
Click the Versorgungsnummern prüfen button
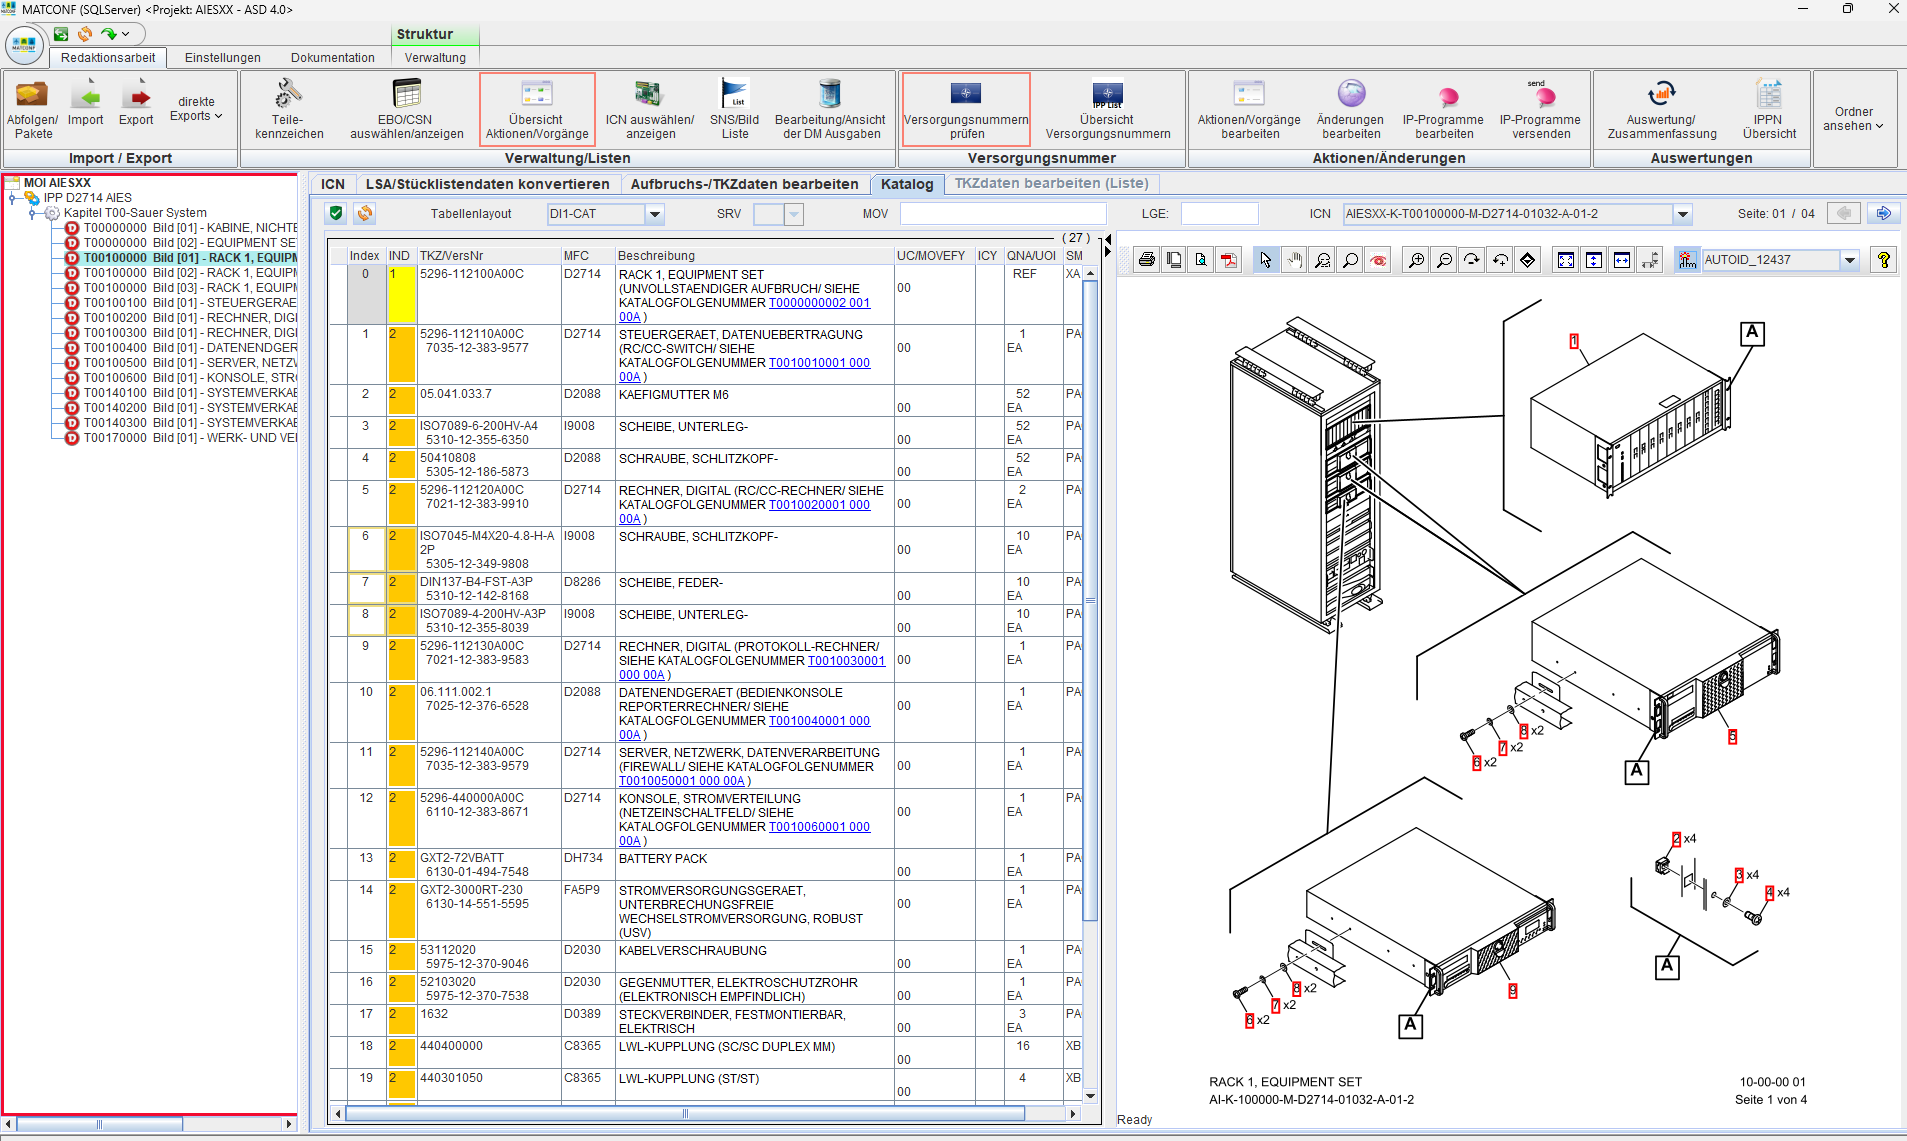tap(965, 108)
